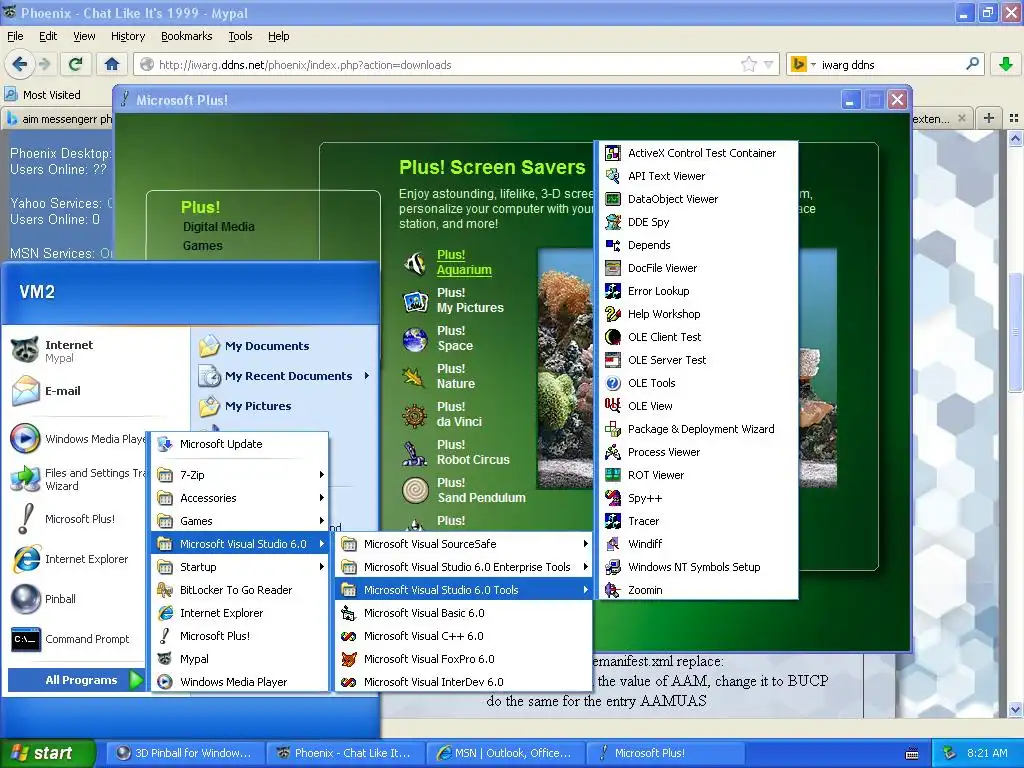Switch to 3D Pinball taskbar button

[185, 753]
